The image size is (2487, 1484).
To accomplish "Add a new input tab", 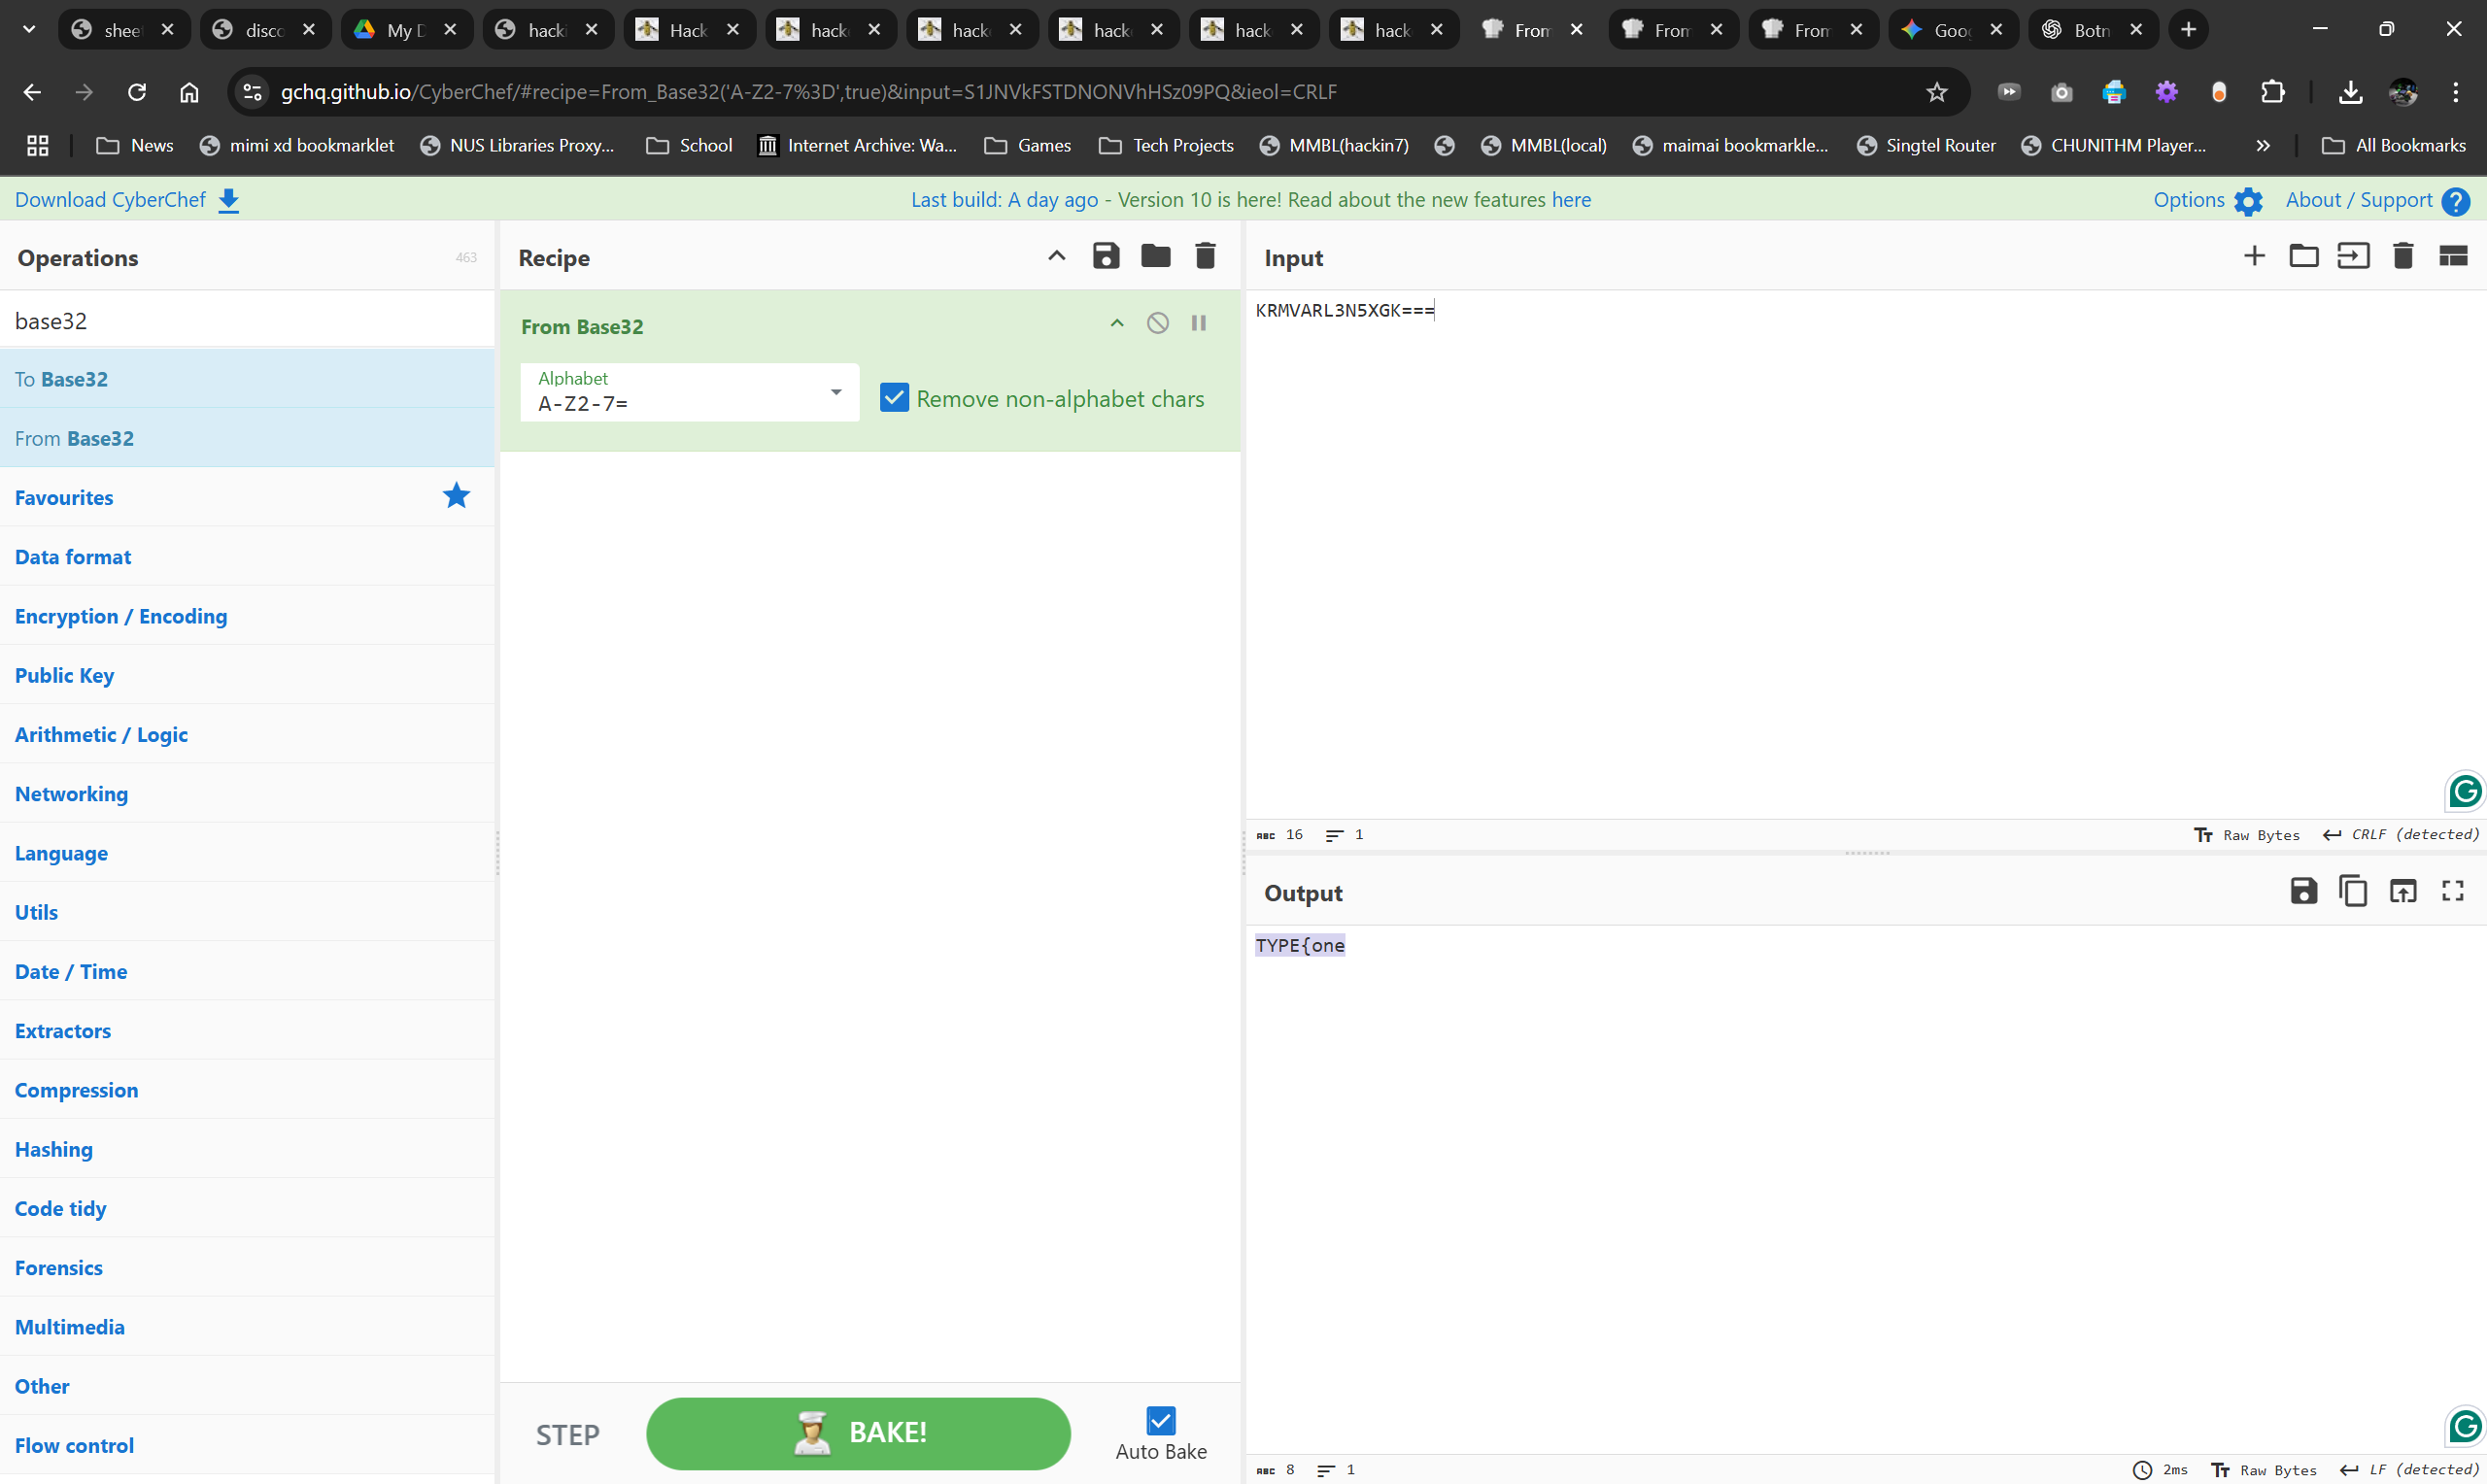I will click(2254, 256).
